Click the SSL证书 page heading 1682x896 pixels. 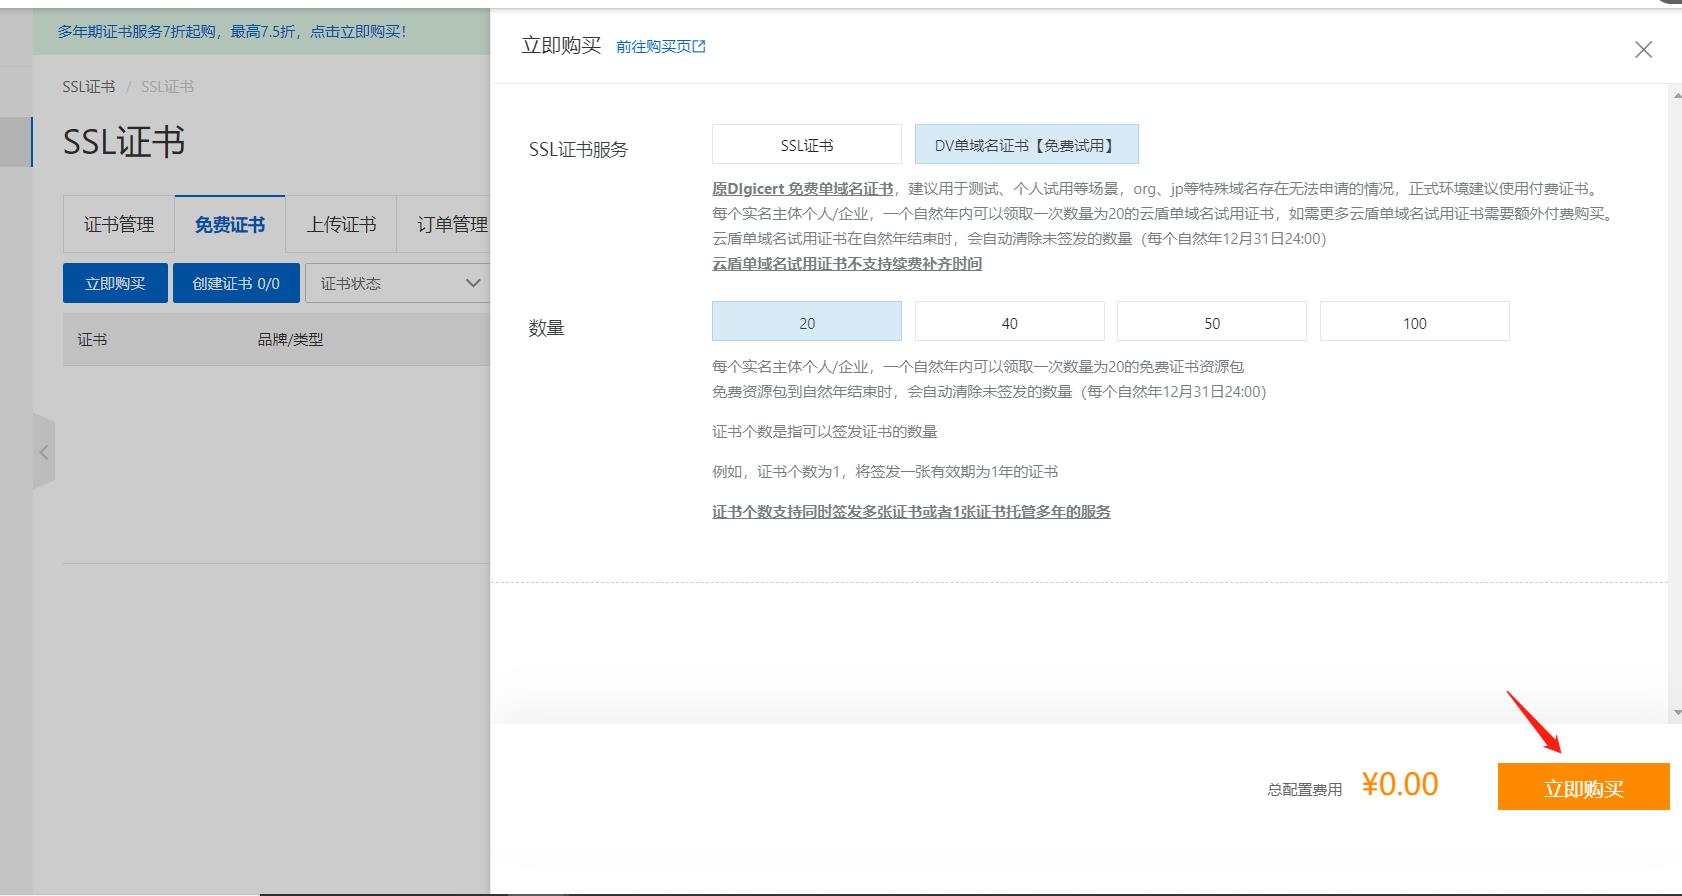124,142
